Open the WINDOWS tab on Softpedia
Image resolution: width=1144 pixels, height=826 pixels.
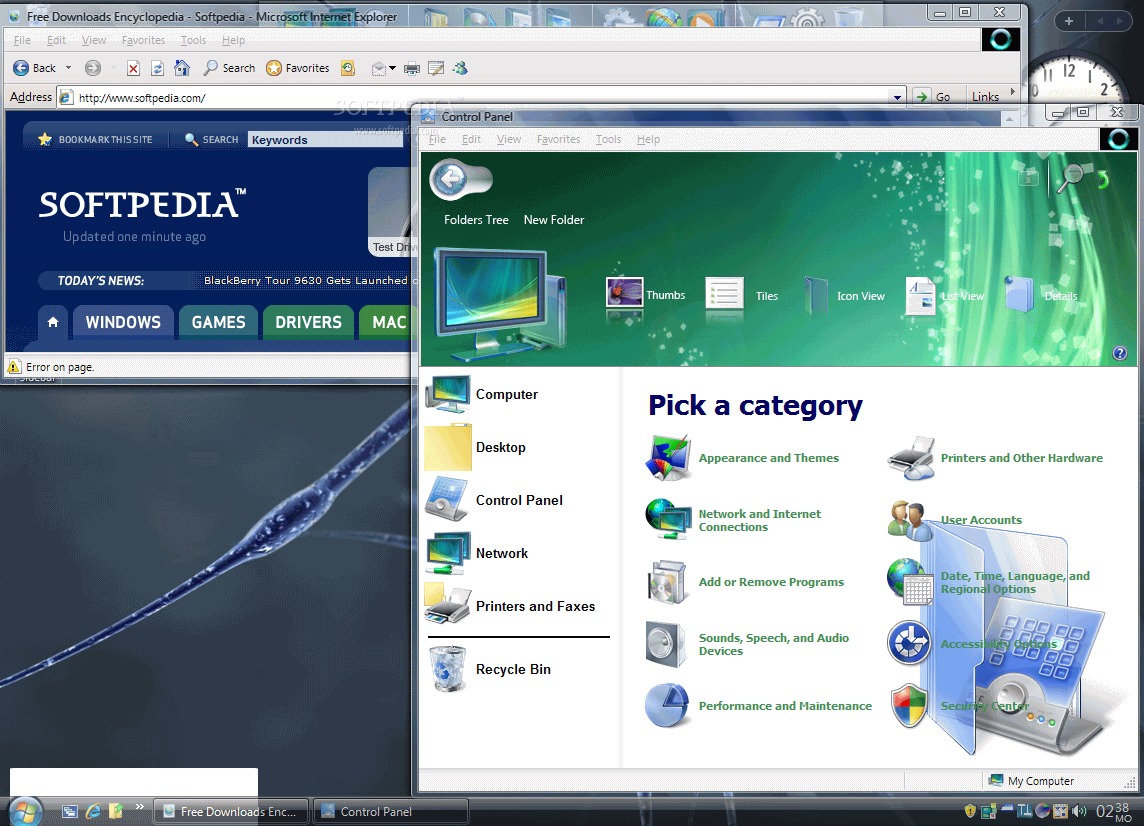pyautogui.click(x=123, y=323)
